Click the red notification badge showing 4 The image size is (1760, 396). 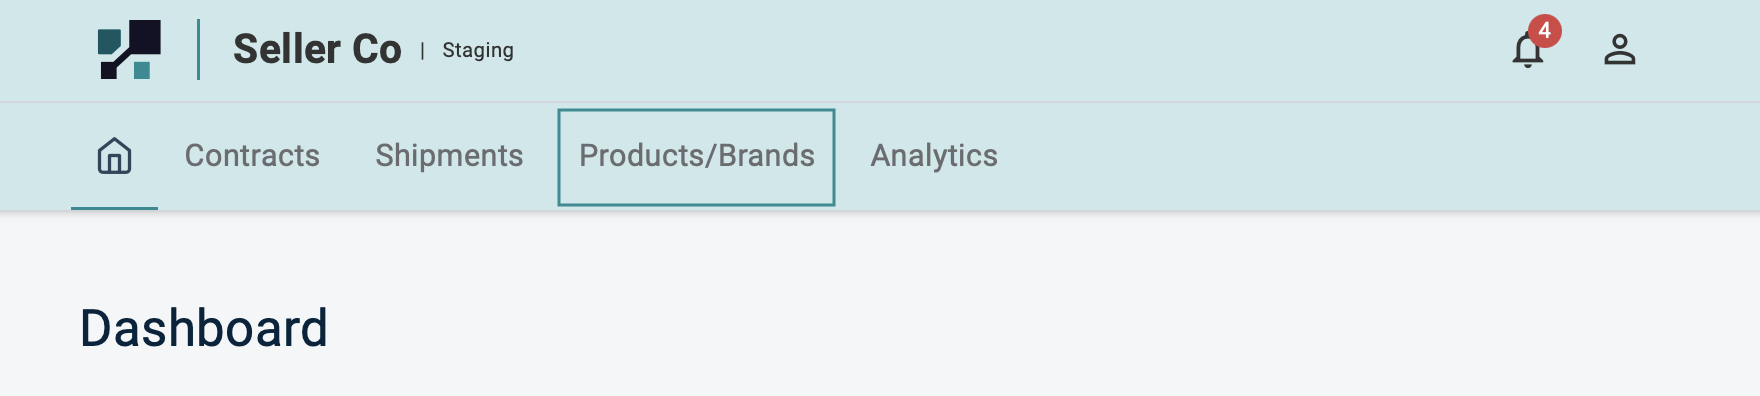(1544, 31)
